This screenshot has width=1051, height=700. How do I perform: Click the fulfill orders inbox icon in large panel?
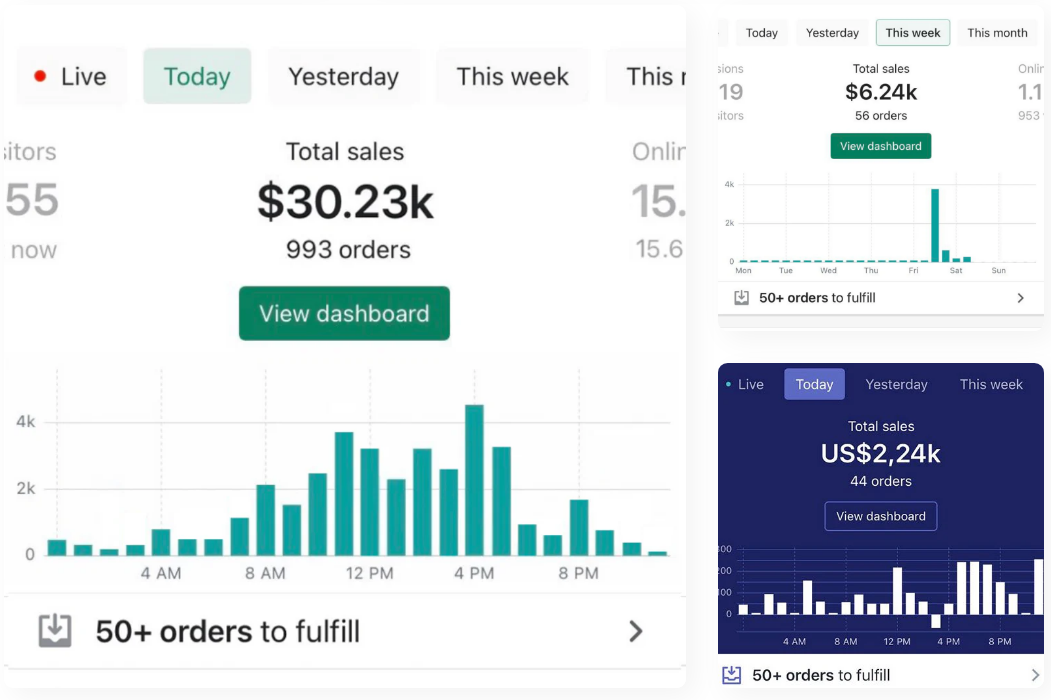[55, 631]
